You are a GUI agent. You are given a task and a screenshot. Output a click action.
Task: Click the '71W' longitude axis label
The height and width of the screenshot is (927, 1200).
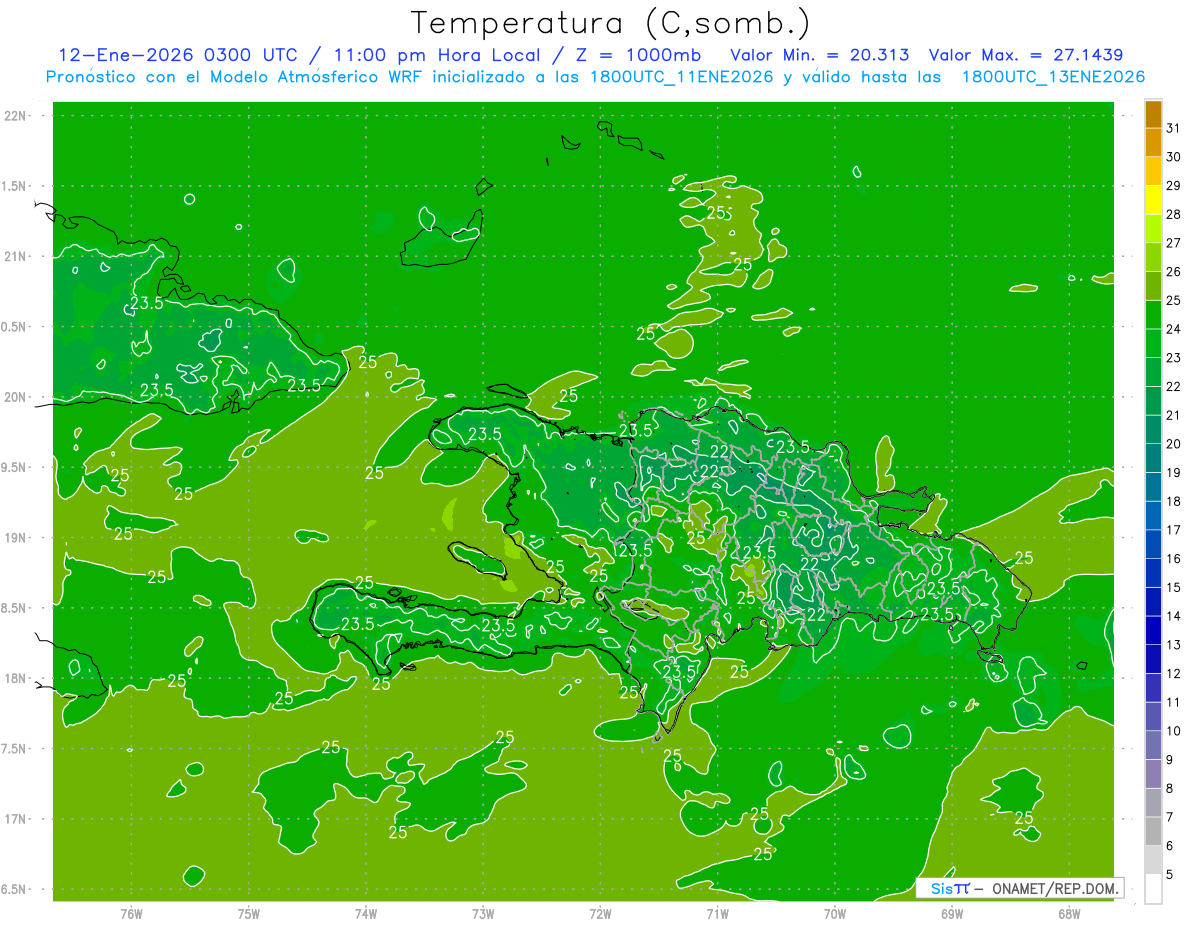click(717, 914)
